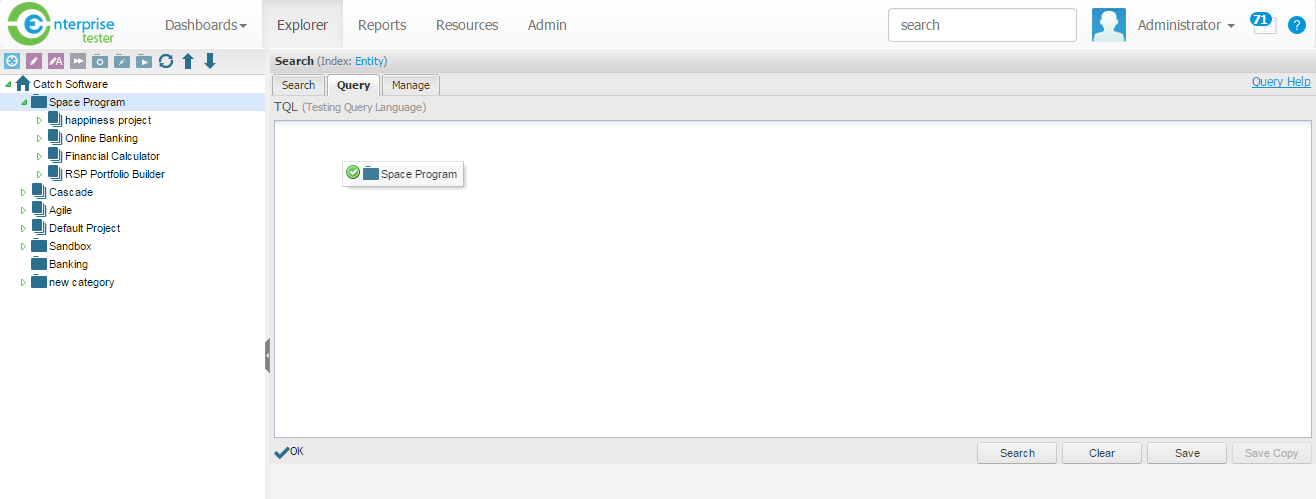1316x499 pixels.
Task: Click the refresh icon in tree toolbar
Action: pyautogui.click(x=166, y=61)
